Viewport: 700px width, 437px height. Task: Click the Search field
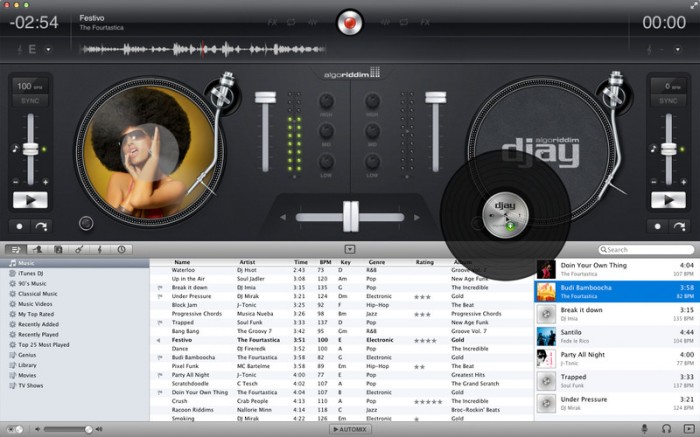point(646,250)
